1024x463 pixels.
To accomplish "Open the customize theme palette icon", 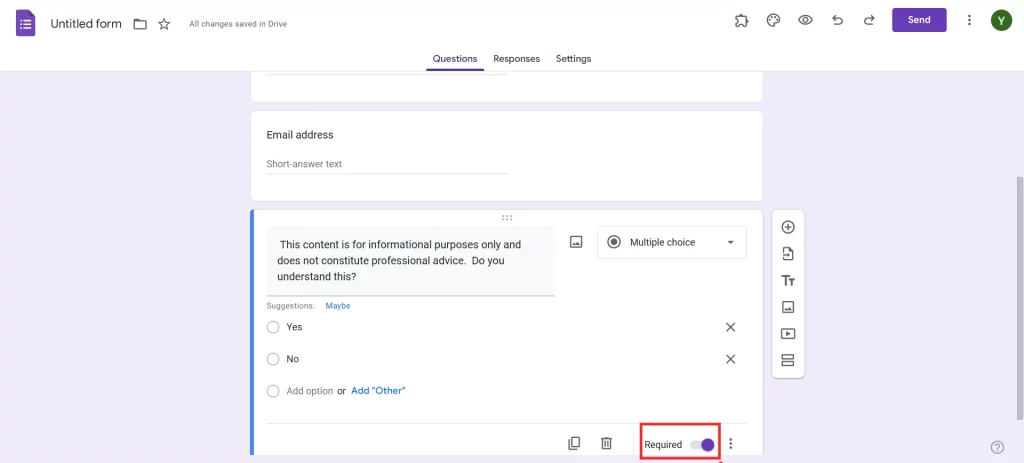I will 773,20.
